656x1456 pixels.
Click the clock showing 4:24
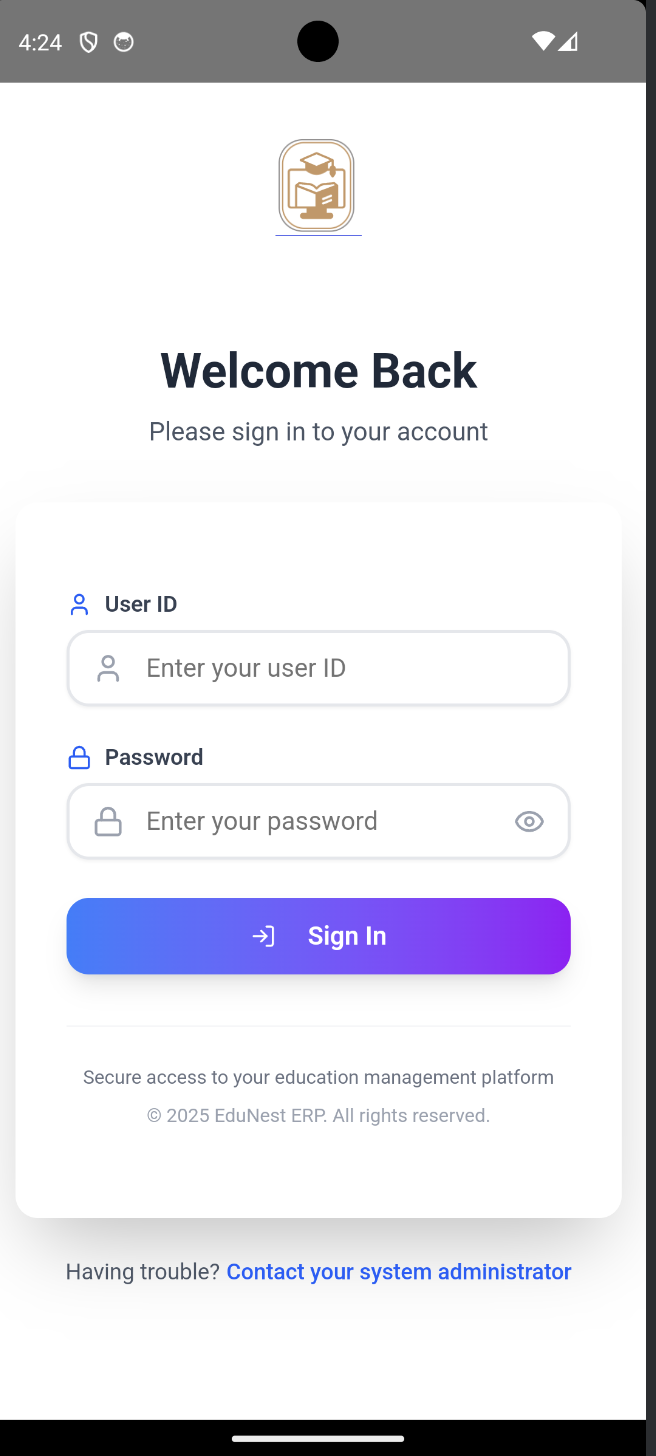tap(40, 42)
